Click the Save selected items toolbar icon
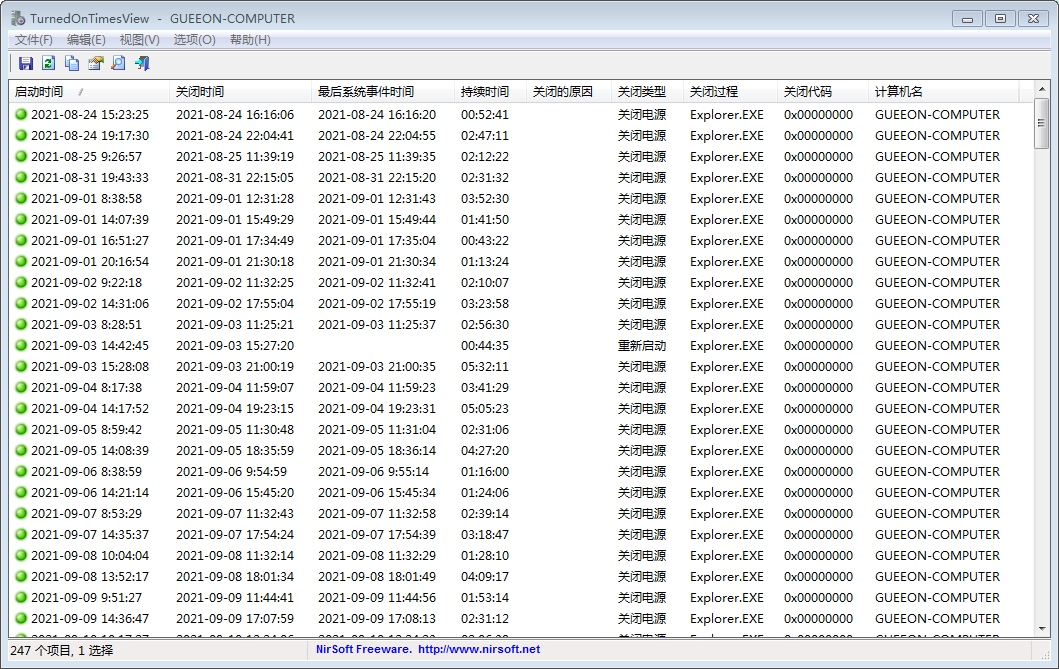This screenshot has height=669, width=1059. (x=26, y=64)
